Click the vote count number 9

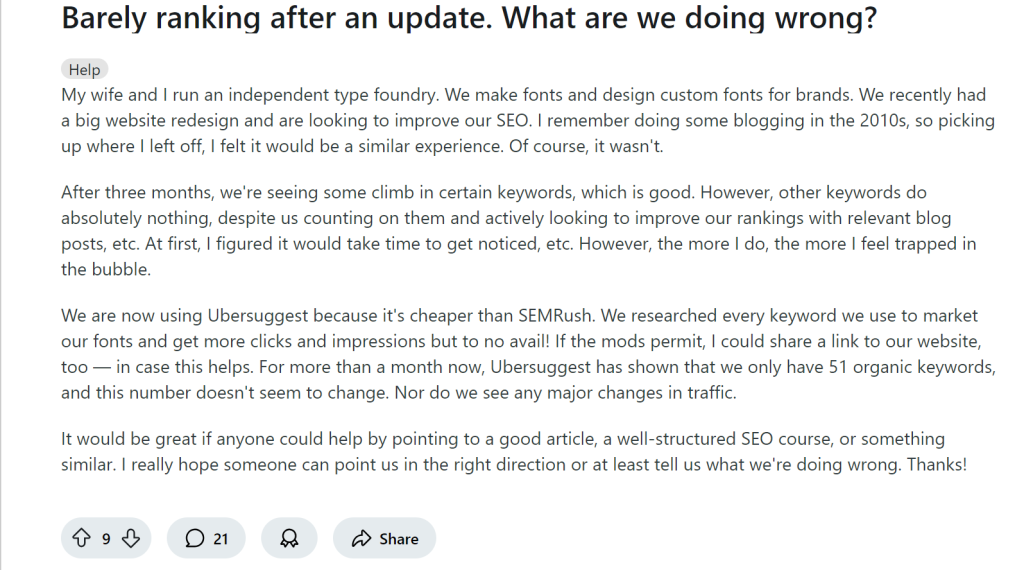pyautogui.click(x=106, y=539)
